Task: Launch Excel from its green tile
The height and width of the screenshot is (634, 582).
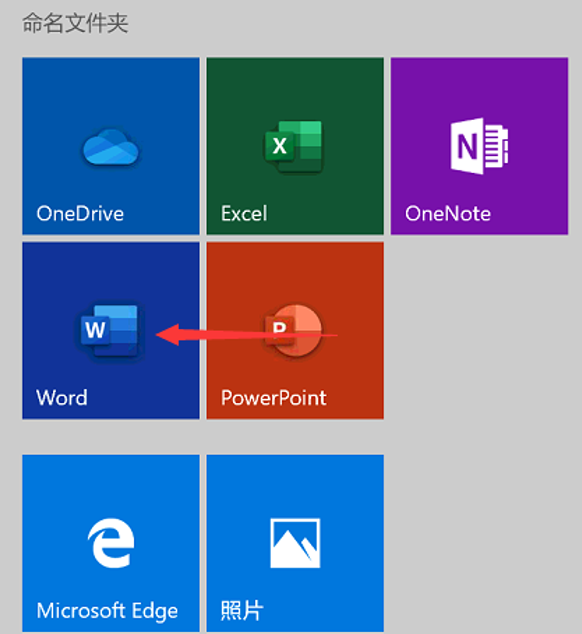Action: point(295,146)
